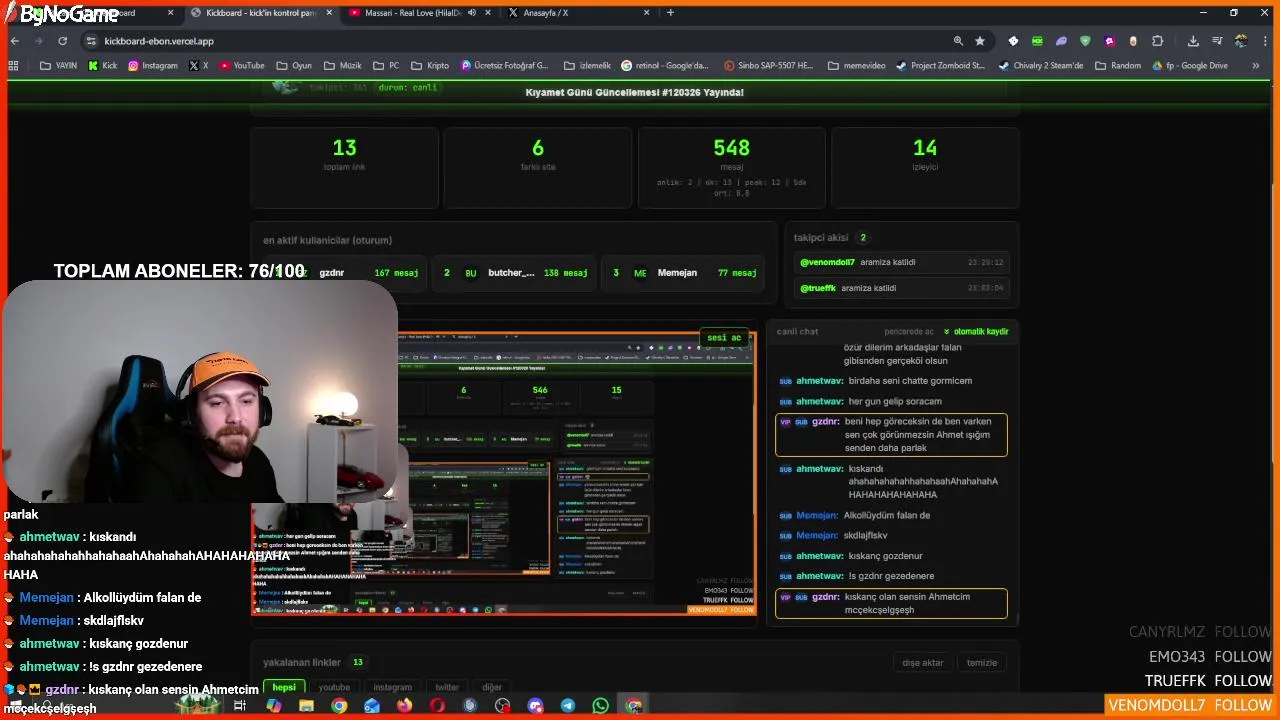Open Ücretsiz Fotoğraf bookmark
This screenshot has width=1280, height=720.
pyautogui.click(x=505, y=65)
